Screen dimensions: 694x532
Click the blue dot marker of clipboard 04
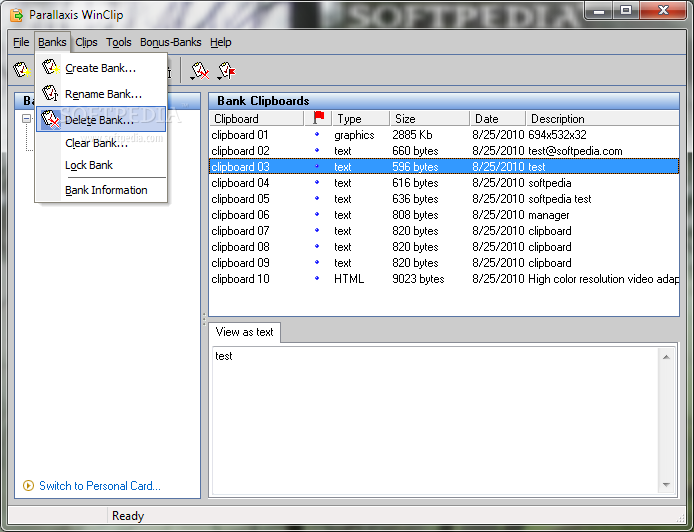coord(317,182)
